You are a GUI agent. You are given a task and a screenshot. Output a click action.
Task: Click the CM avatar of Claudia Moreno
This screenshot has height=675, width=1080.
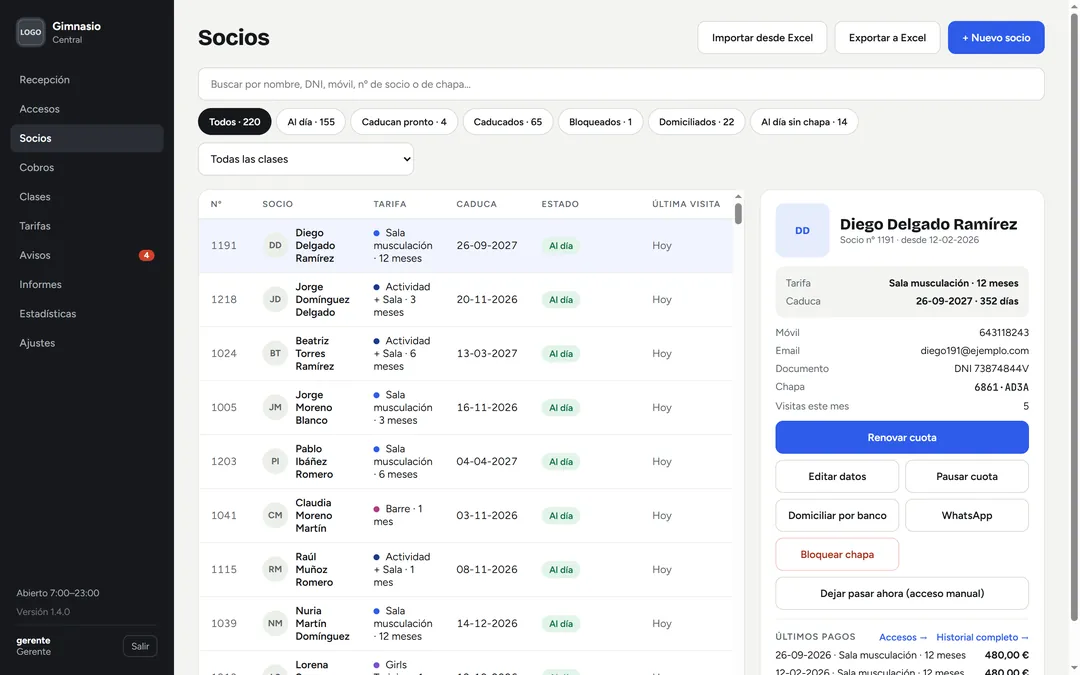[275, 515]
